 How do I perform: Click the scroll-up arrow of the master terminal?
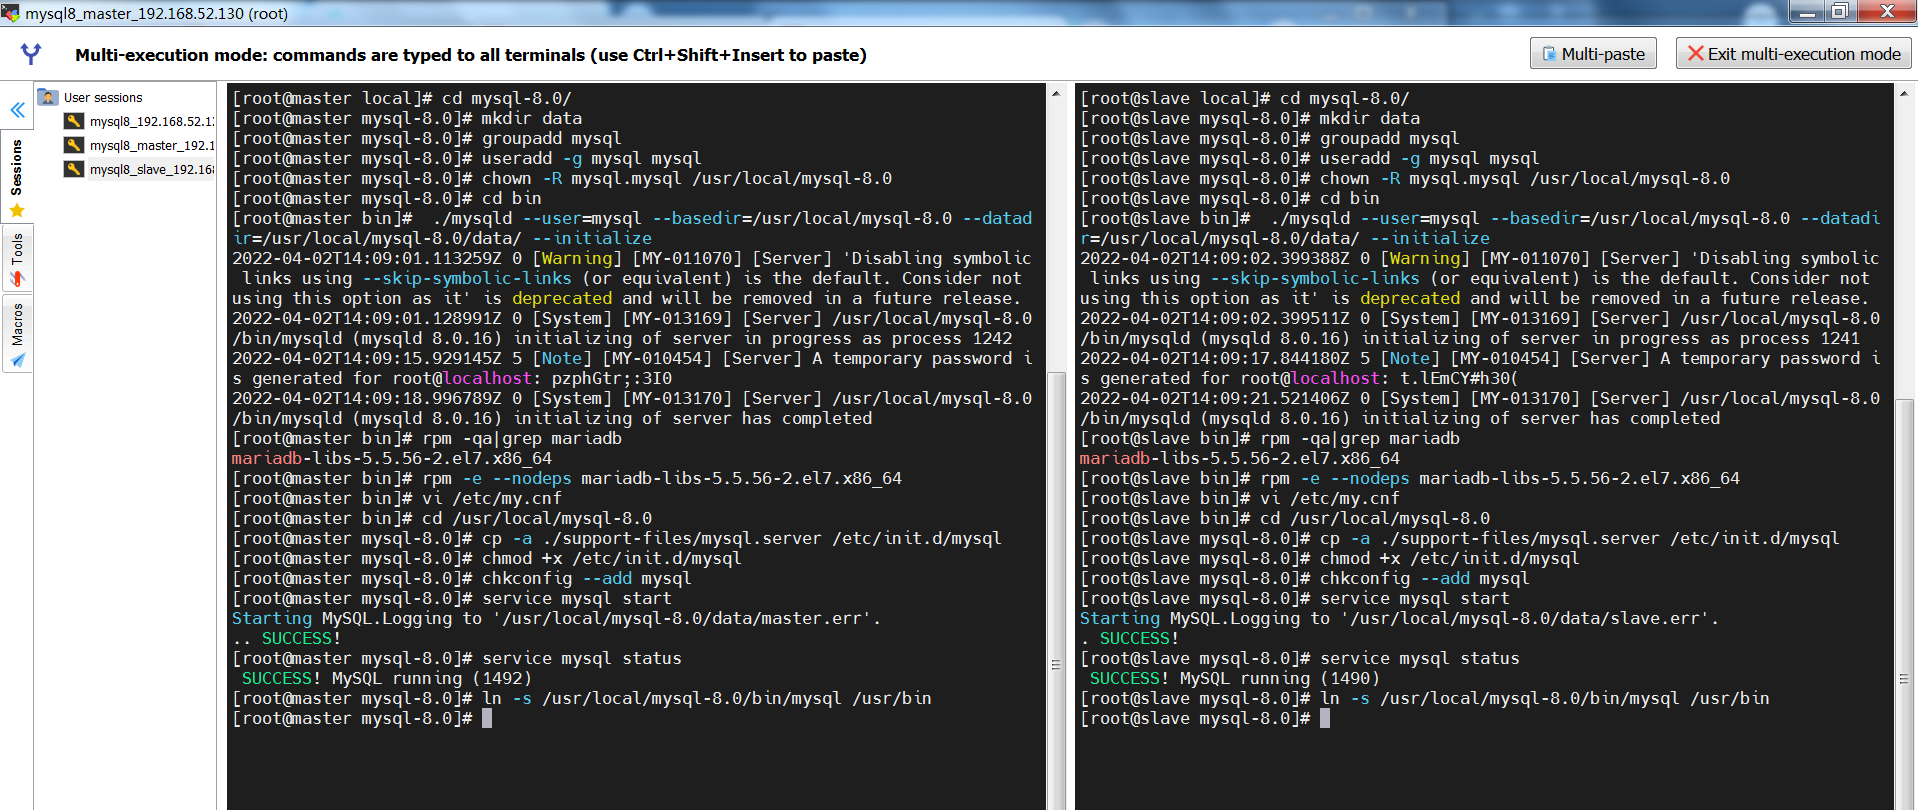tap(1056, 93)
